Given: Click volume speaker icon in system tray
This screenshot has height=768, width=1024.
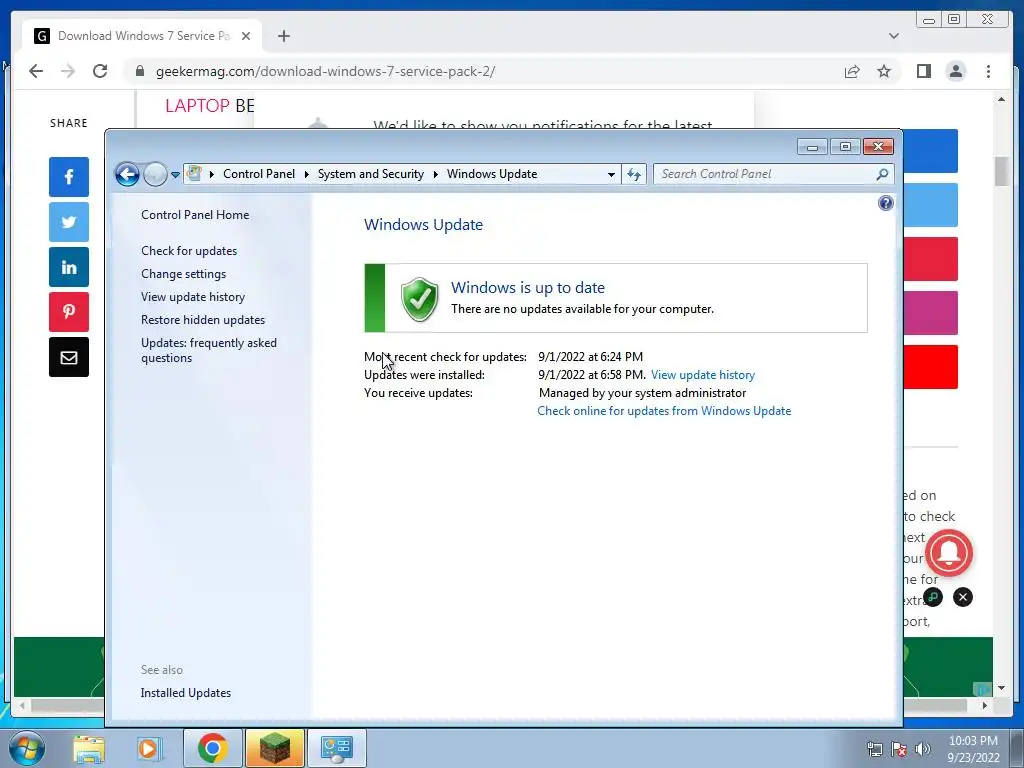Looking at the screenshot, I should [x=923, y=749].
